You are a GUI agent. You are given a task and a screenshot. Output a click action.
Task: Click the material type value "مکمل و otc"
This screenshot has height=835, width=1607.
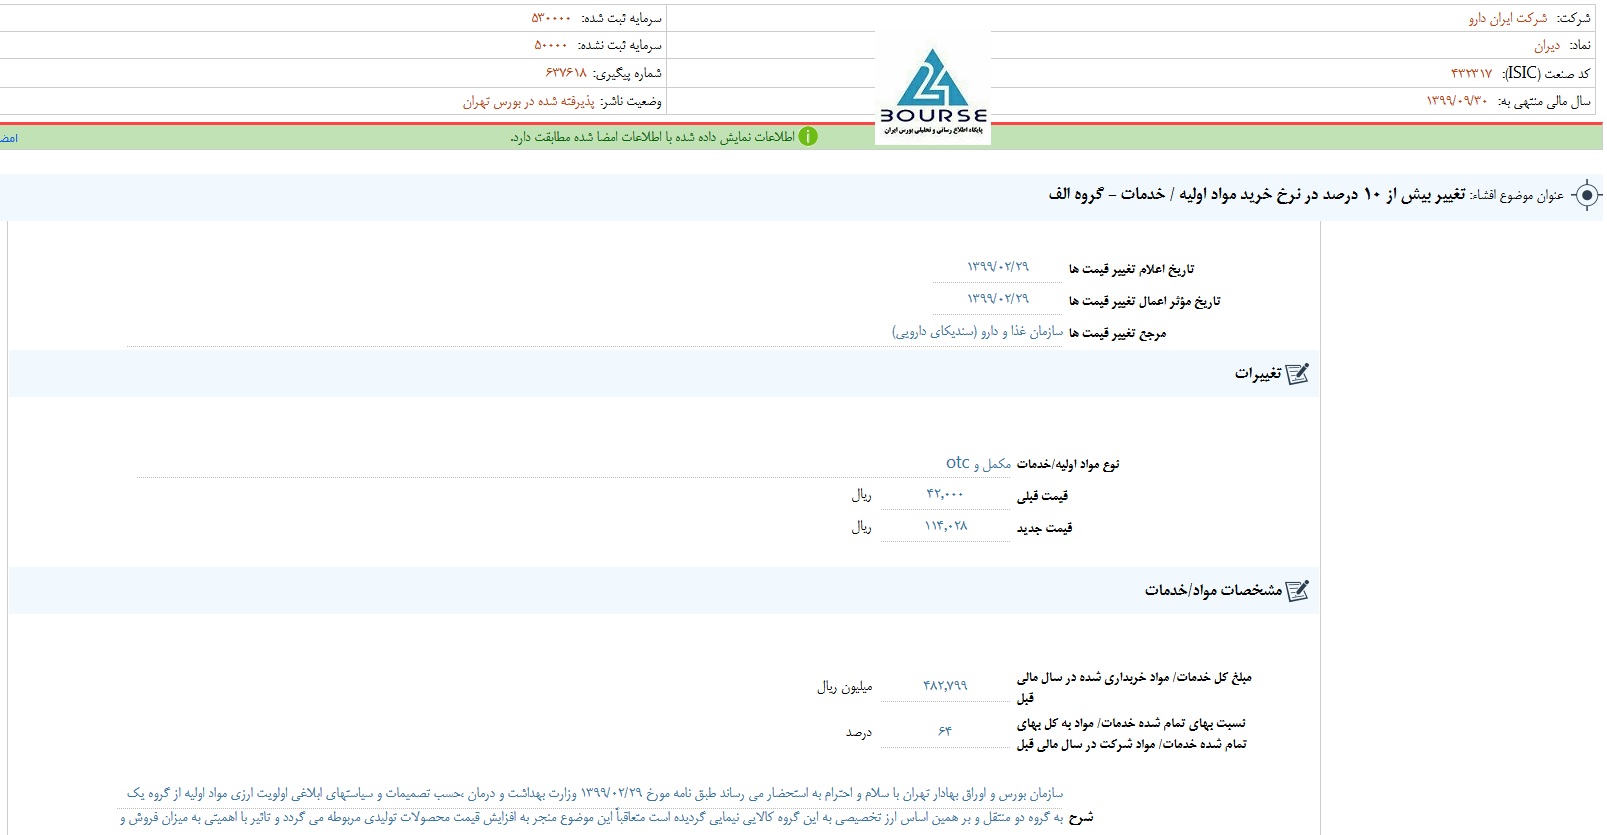978,463
